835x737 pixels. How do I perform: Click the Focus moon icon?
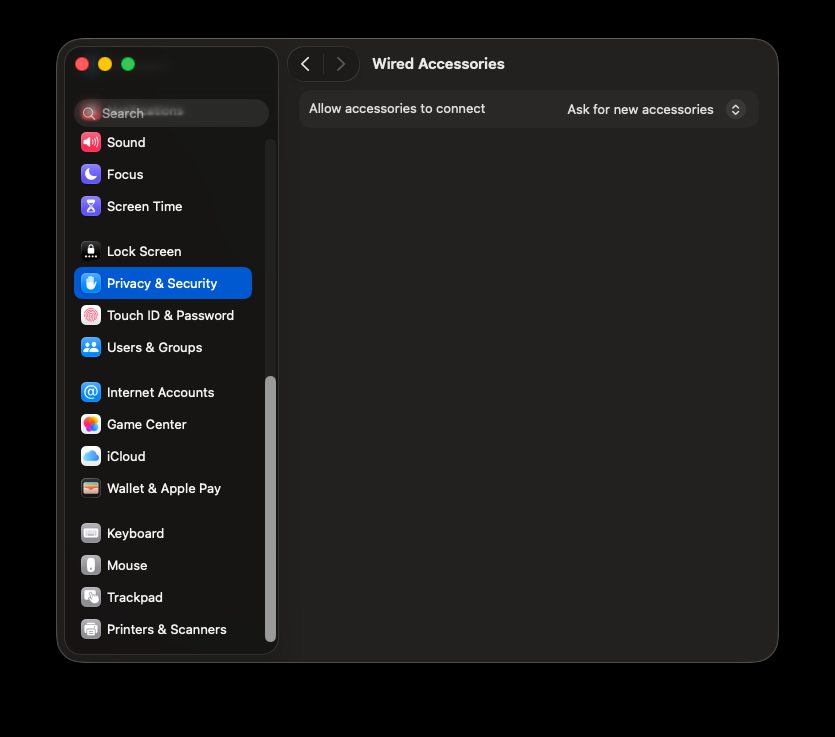pos(91,174)
